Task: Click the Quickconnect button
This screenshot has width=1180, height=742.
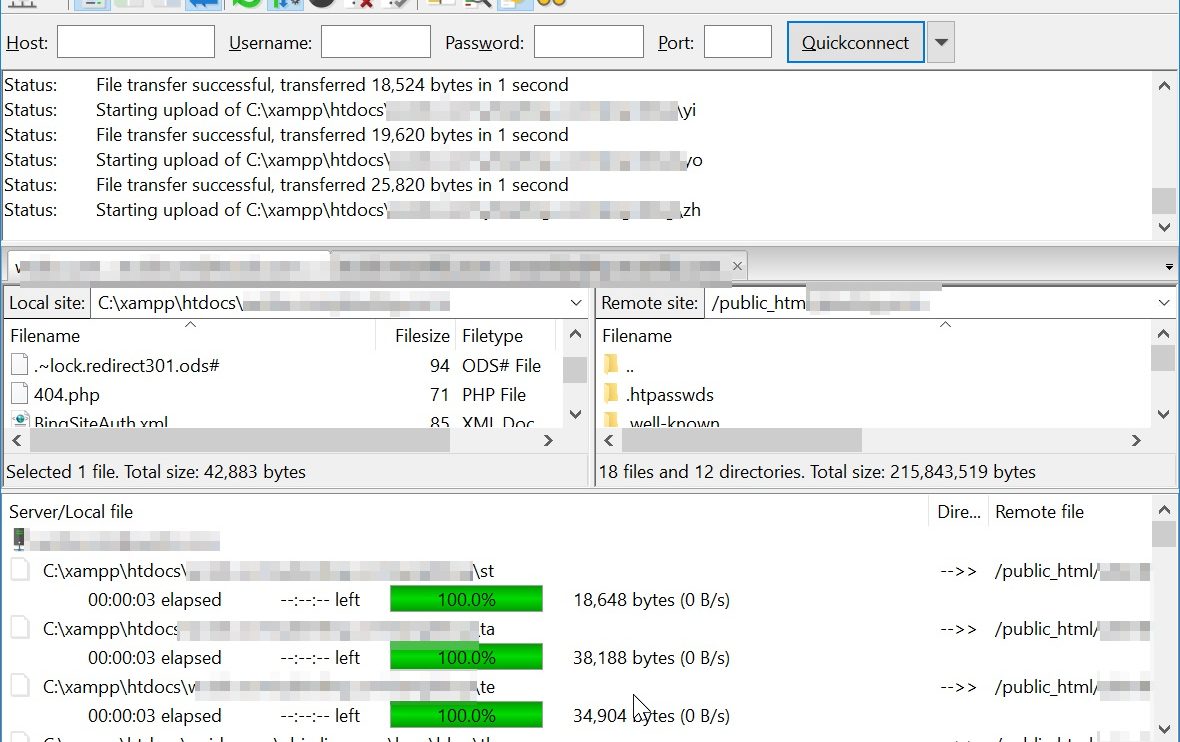Action: pos(855,43)
